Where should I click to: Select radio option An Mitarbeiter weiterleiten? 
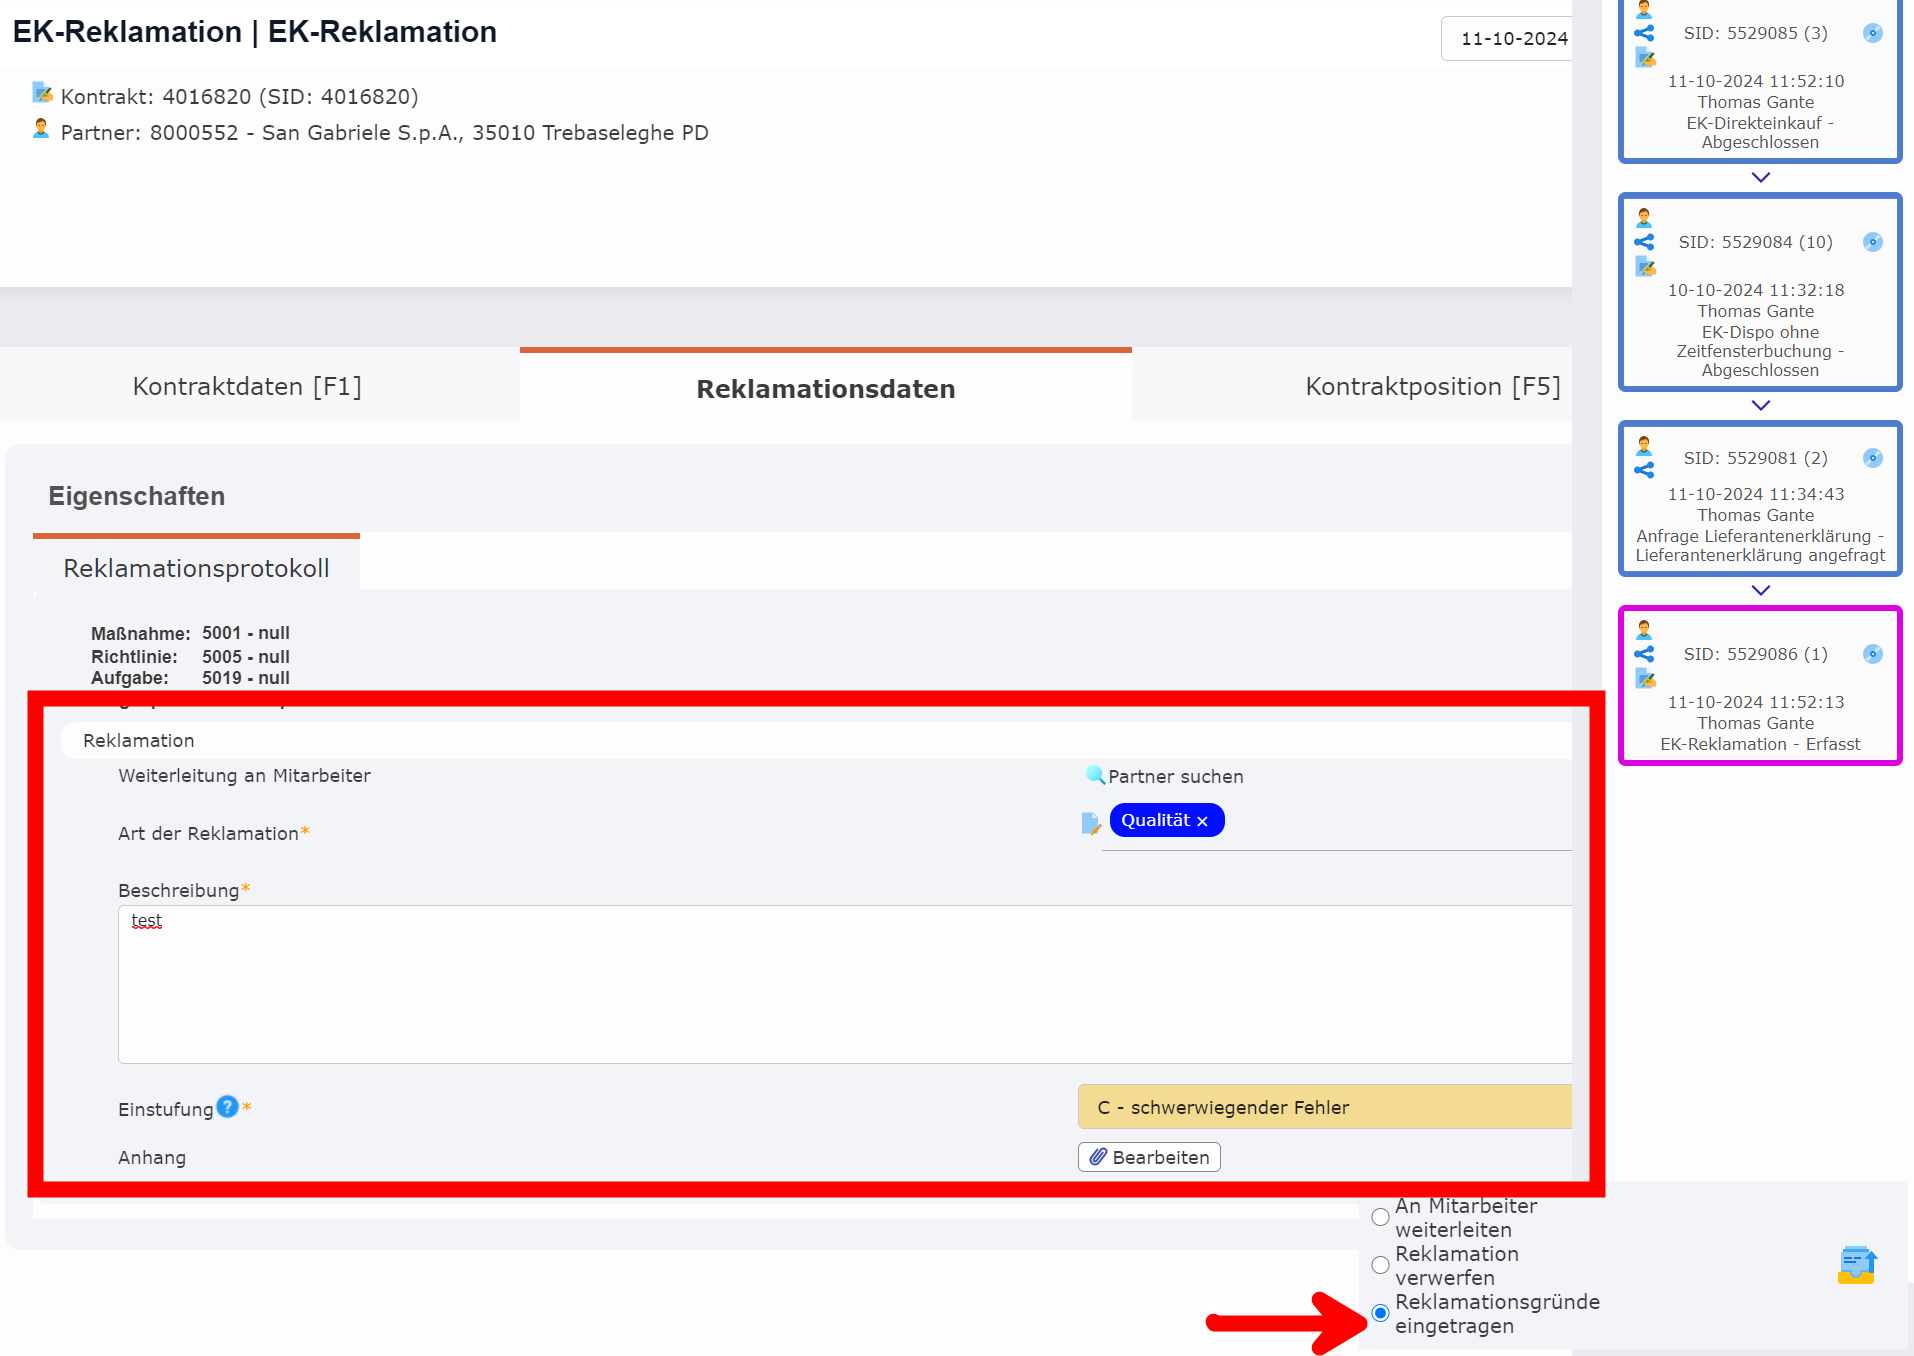[1380, 1217]
